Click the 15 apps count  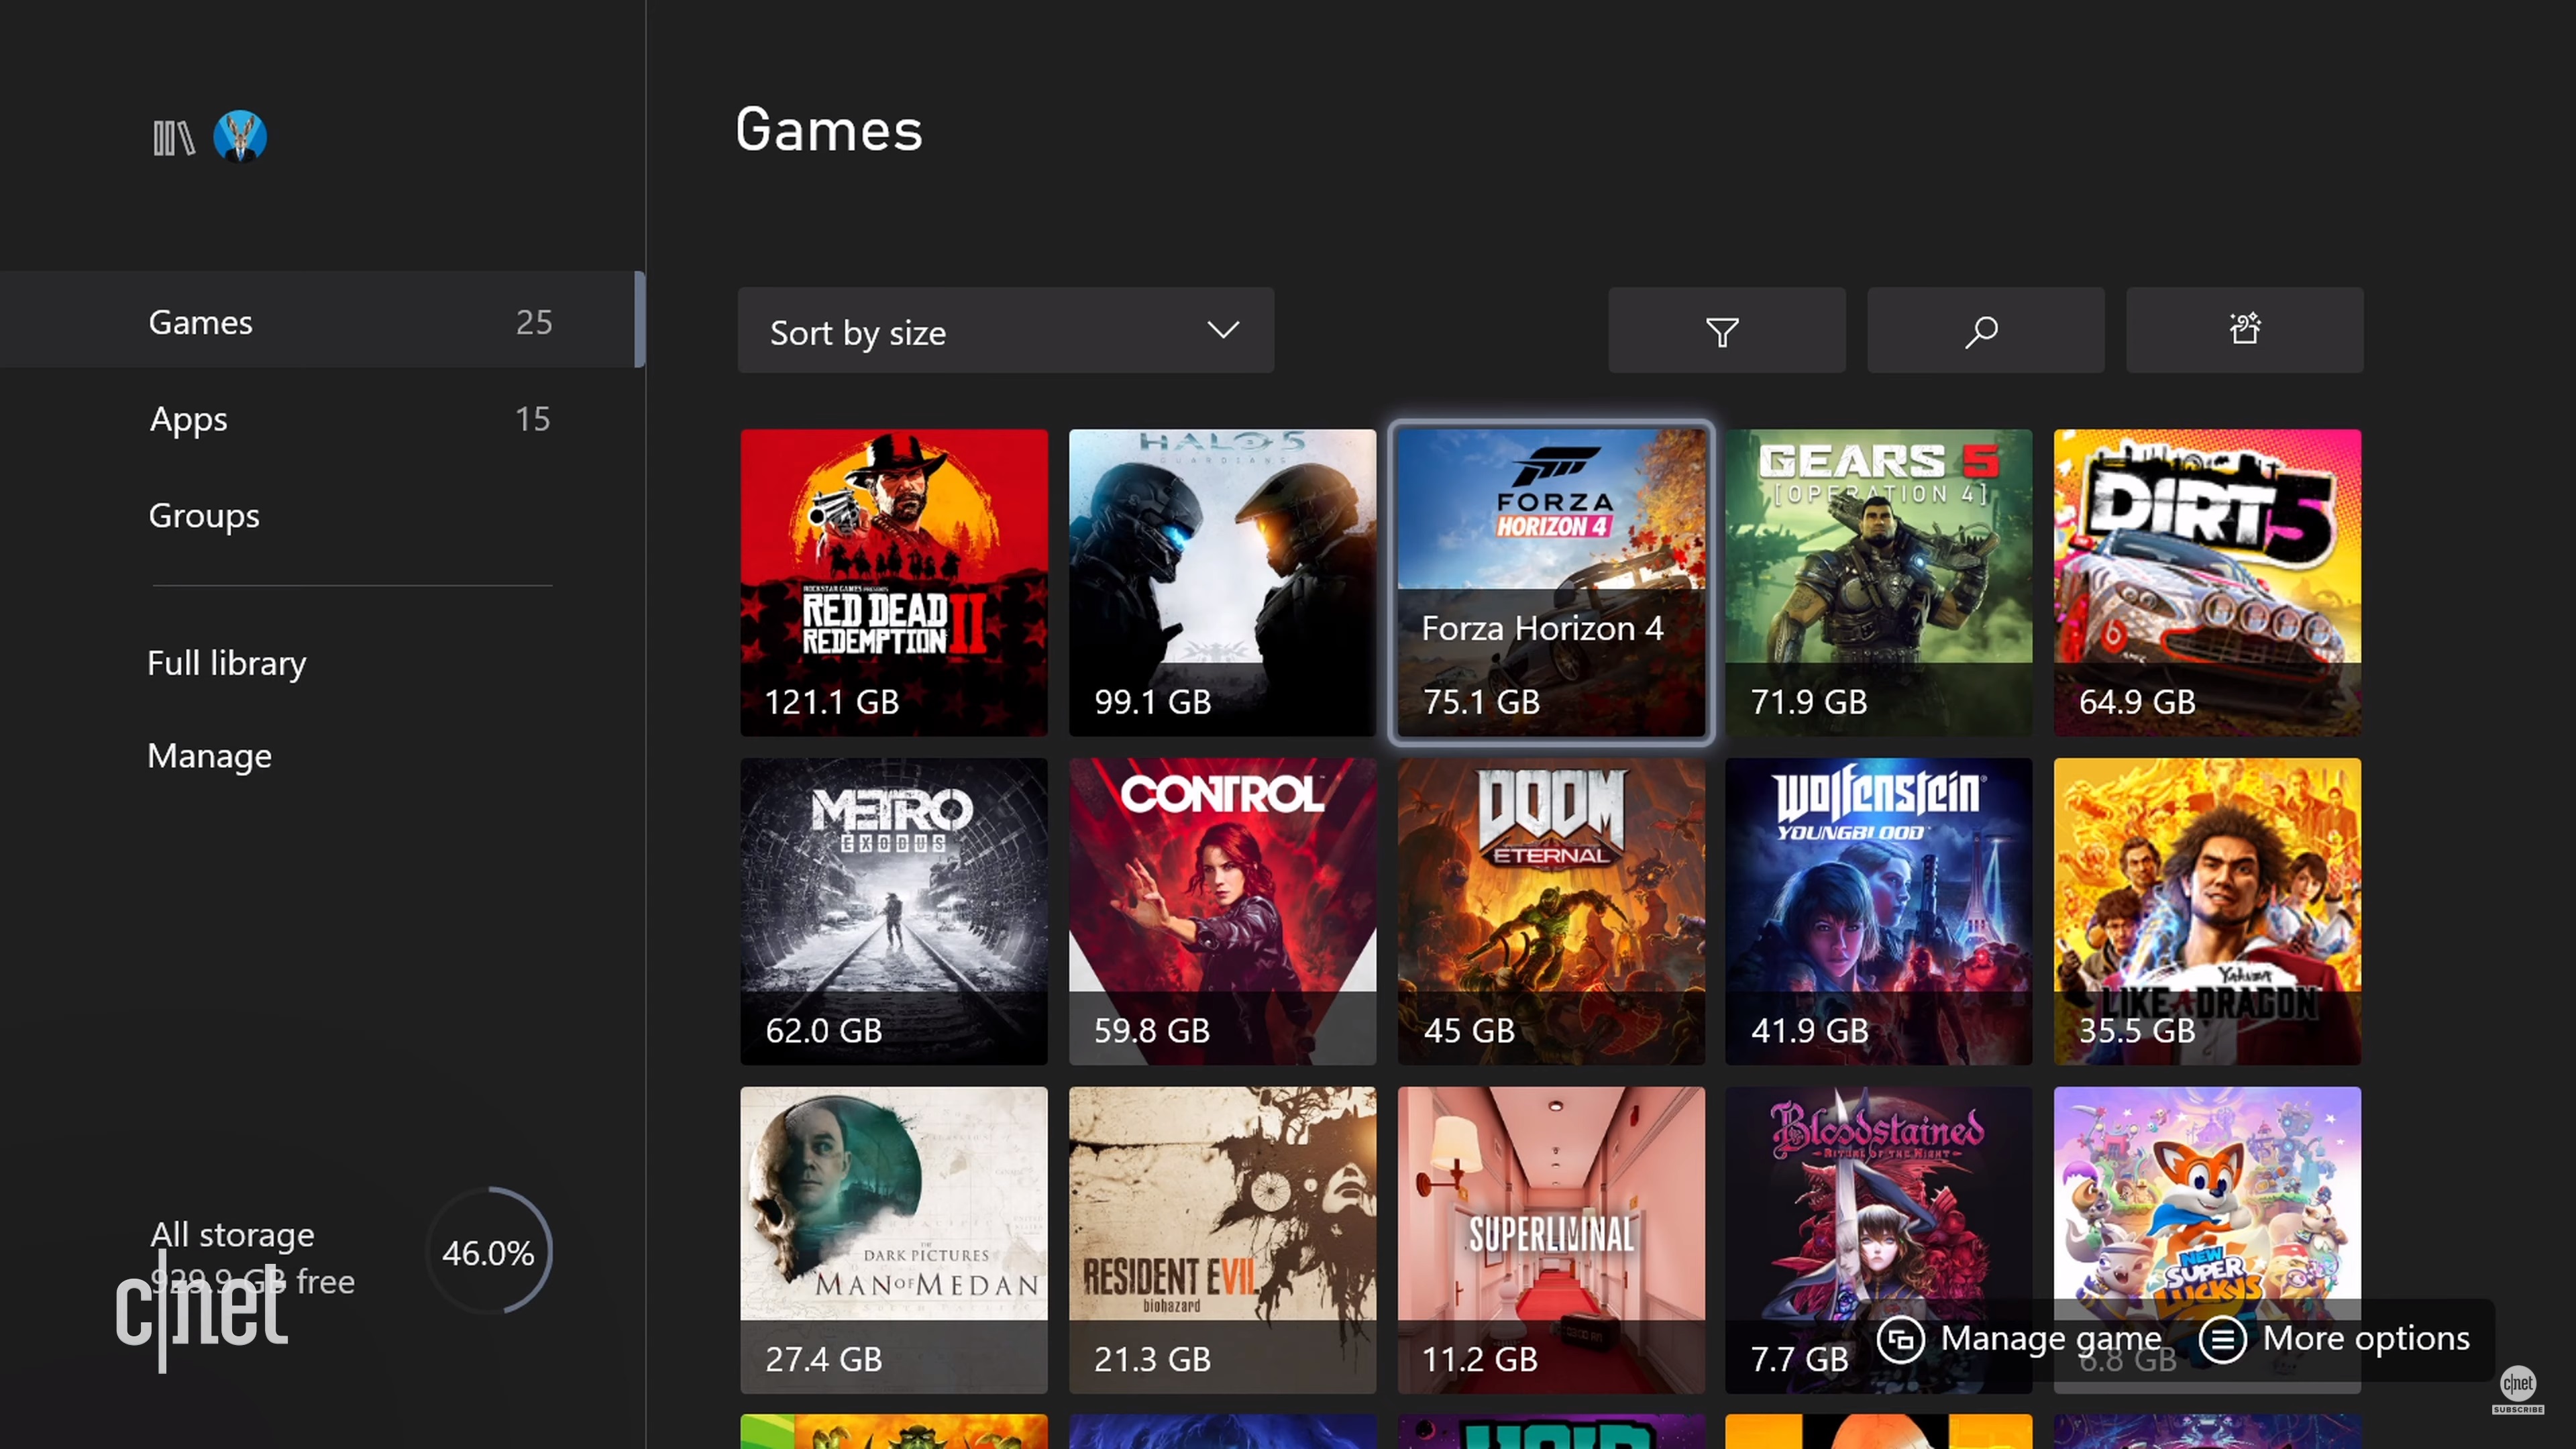click(533, 419)
